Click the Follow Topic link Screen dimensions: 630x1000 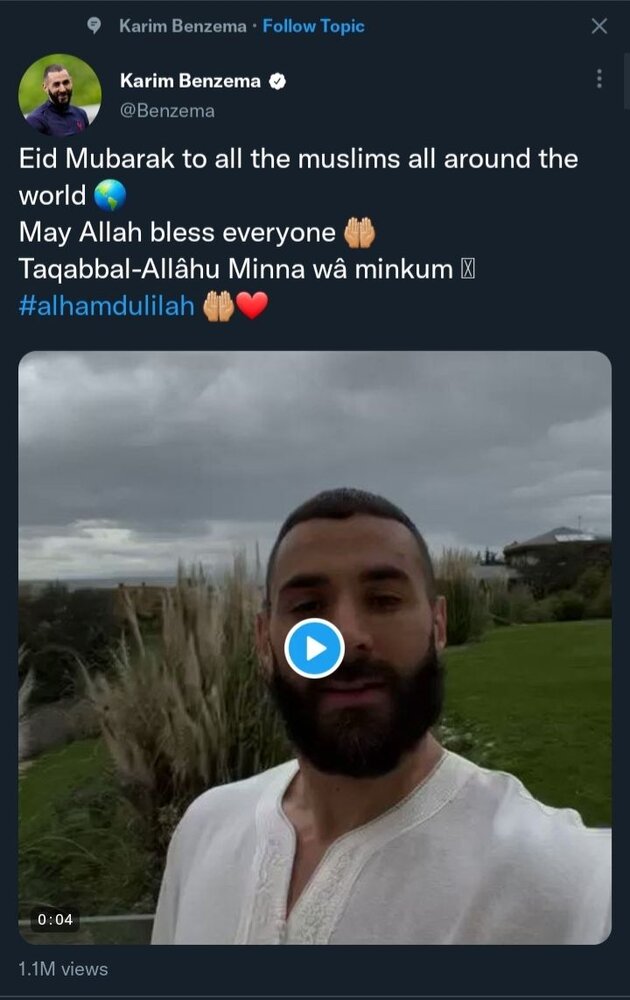click(313, 26)
